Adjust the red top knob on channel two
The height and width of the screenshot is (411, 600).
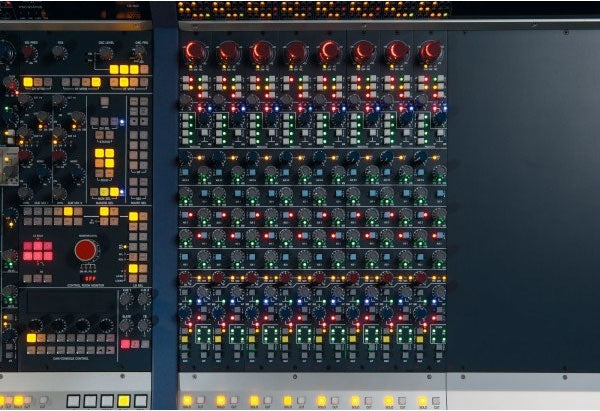pos(229,51)
